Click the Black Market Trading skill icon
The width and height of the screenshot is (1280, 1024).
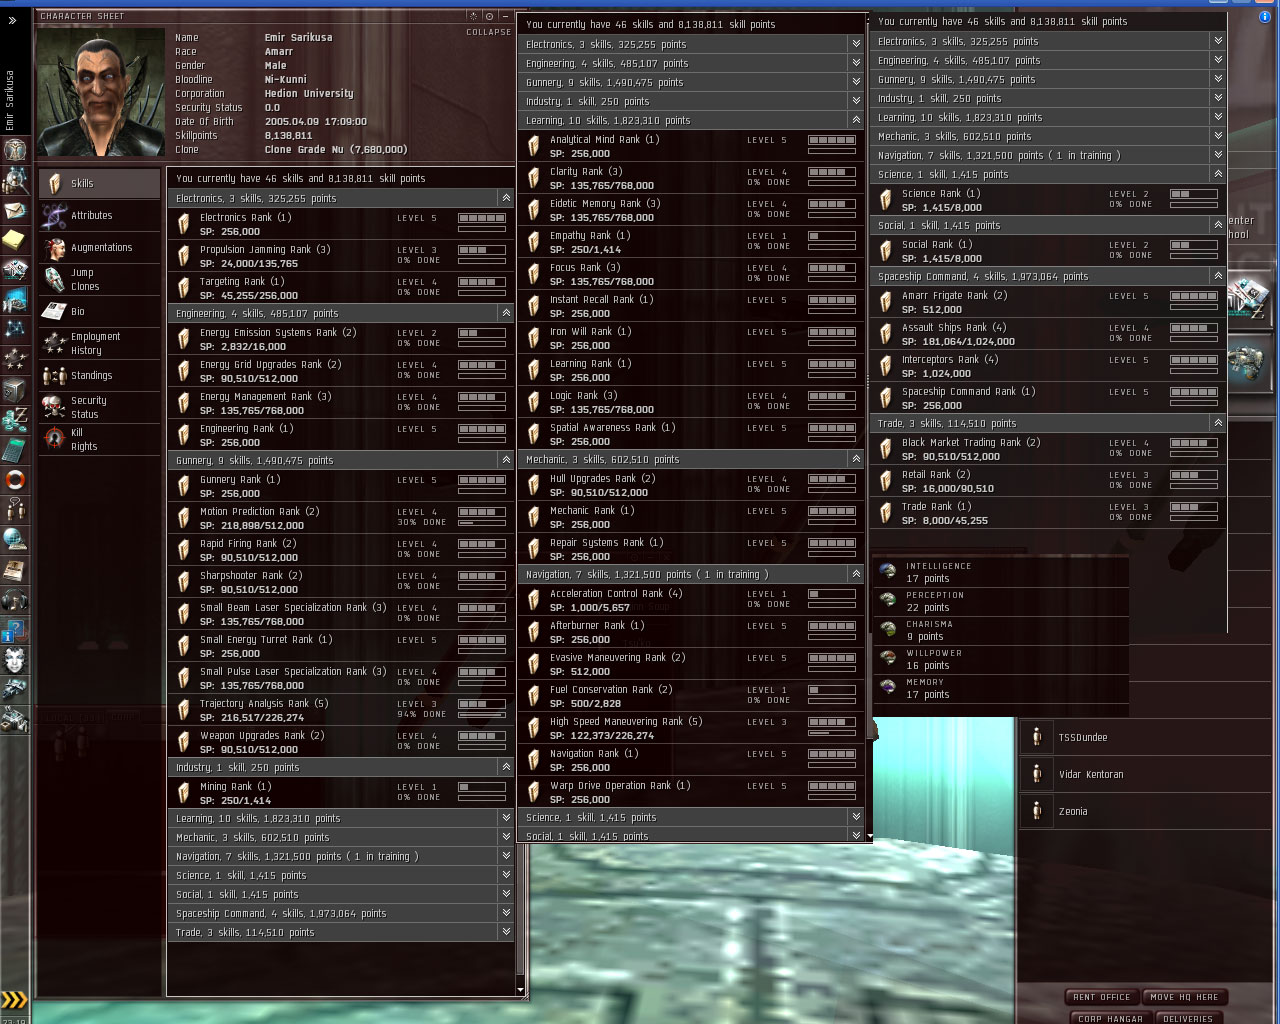coord(885,449)
